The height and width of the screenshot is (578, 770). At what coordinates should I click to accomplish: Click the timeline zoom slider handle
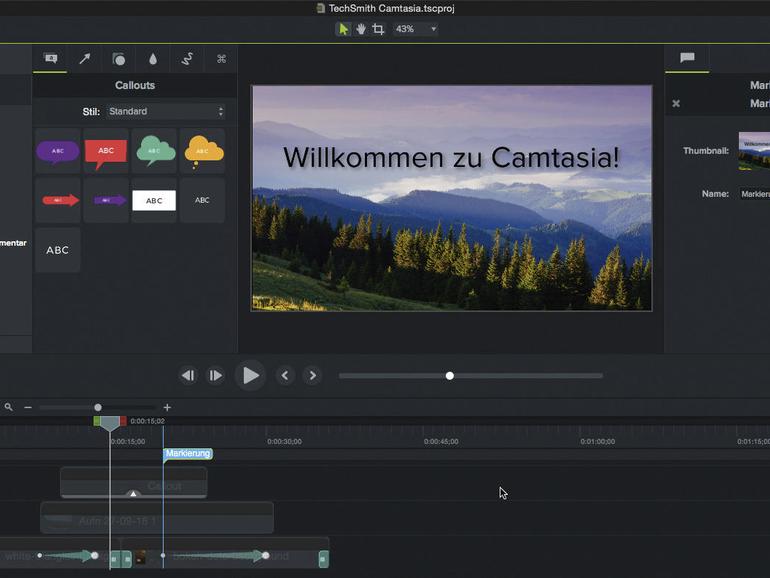[98, 408]
